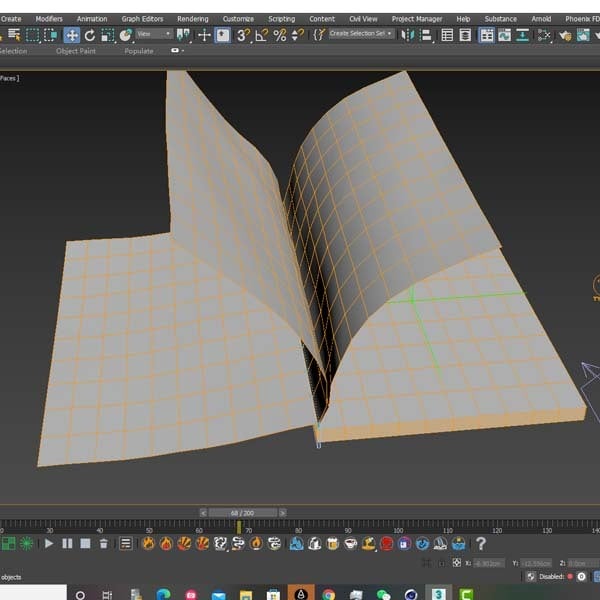The height and width of the screenshot is (600, 600).
Task: Toggle absolute transform type-in mode
Action: pos(457,563)
